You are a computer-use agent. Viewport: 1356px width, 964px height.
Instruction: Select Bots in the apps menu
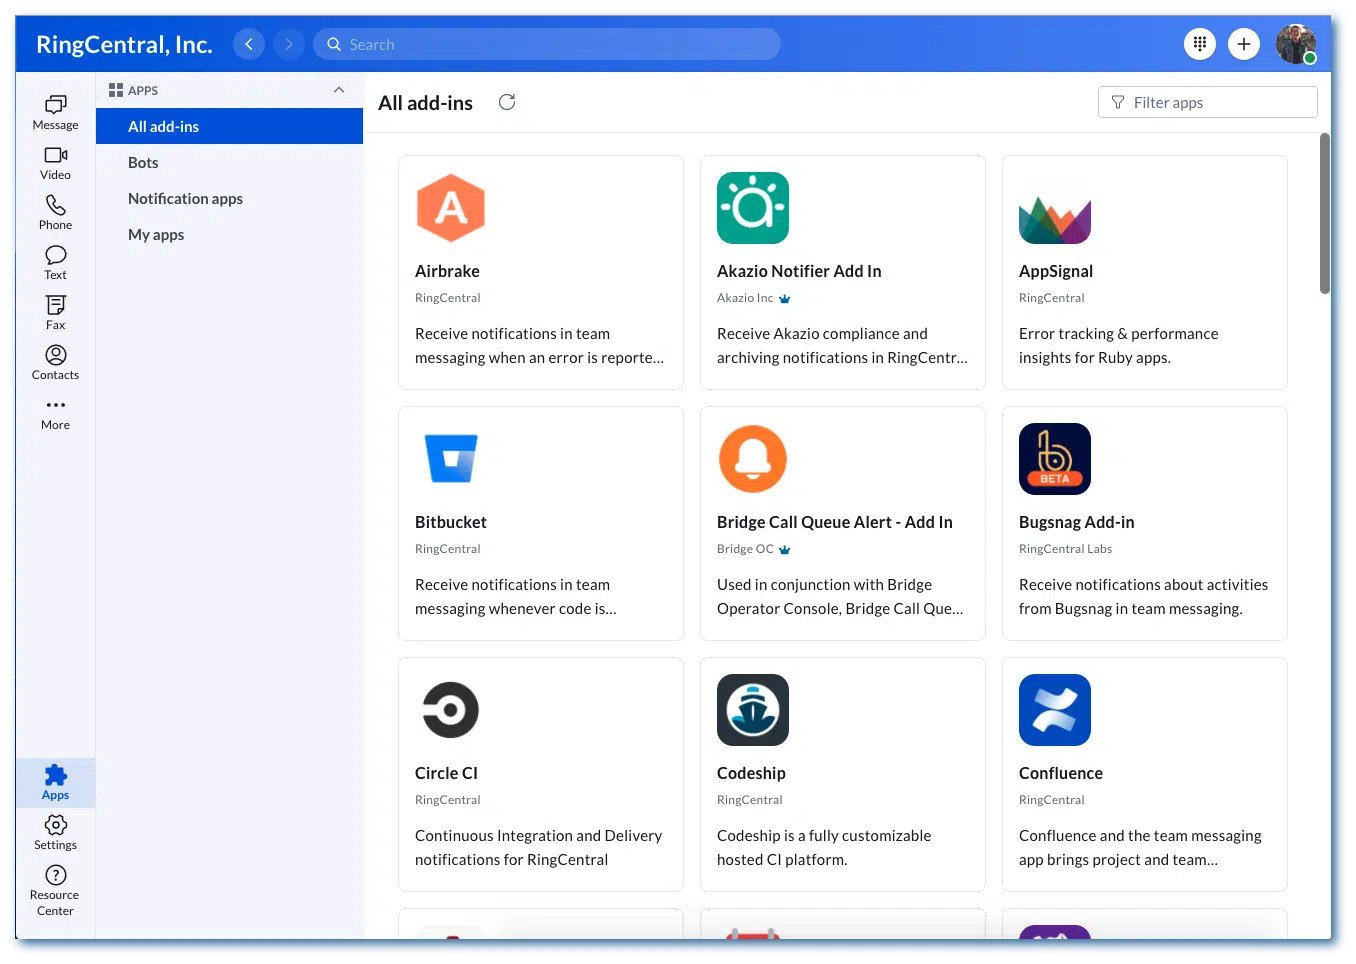143,163
